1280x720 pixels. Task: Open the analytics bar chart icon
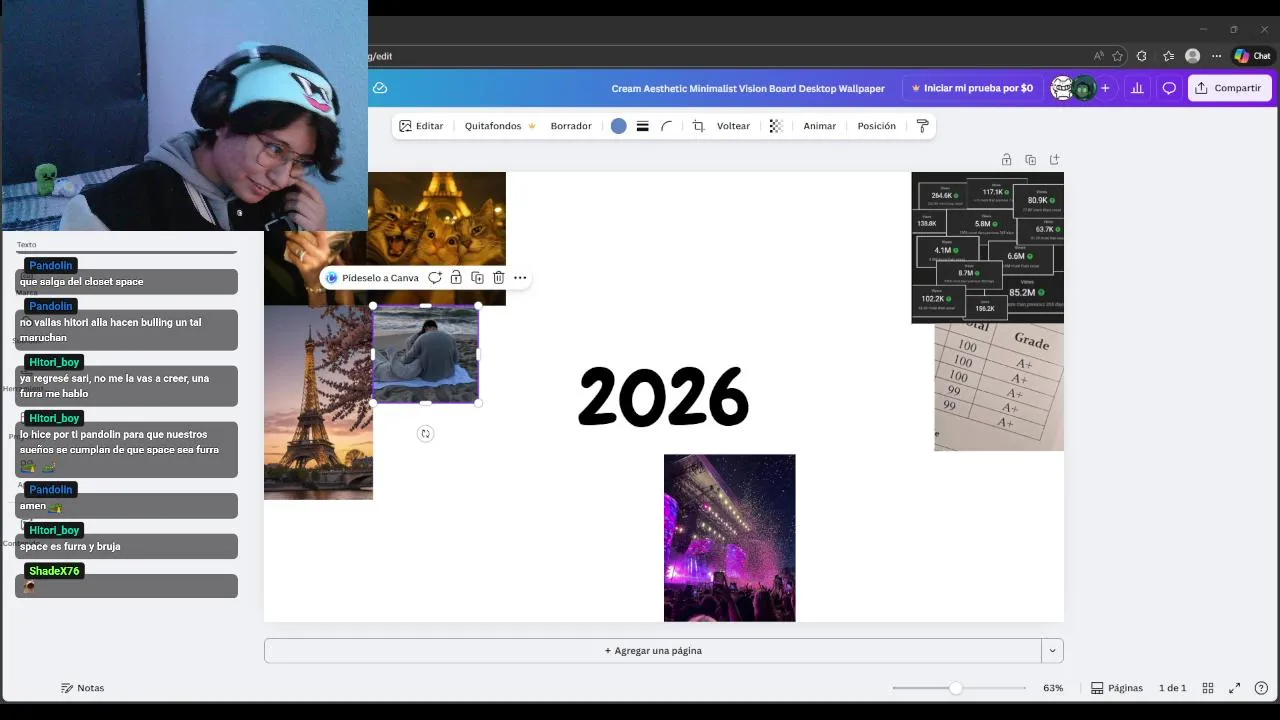(1137, 88)
